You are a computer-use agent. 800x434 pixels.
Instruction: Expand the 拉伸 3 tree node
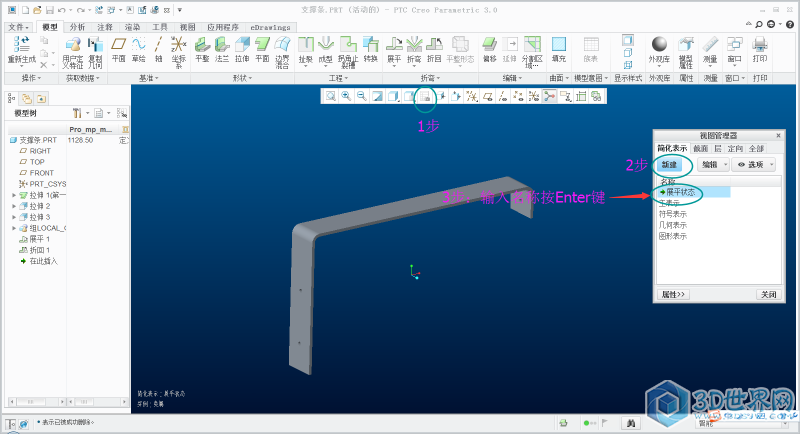(14, 217)
